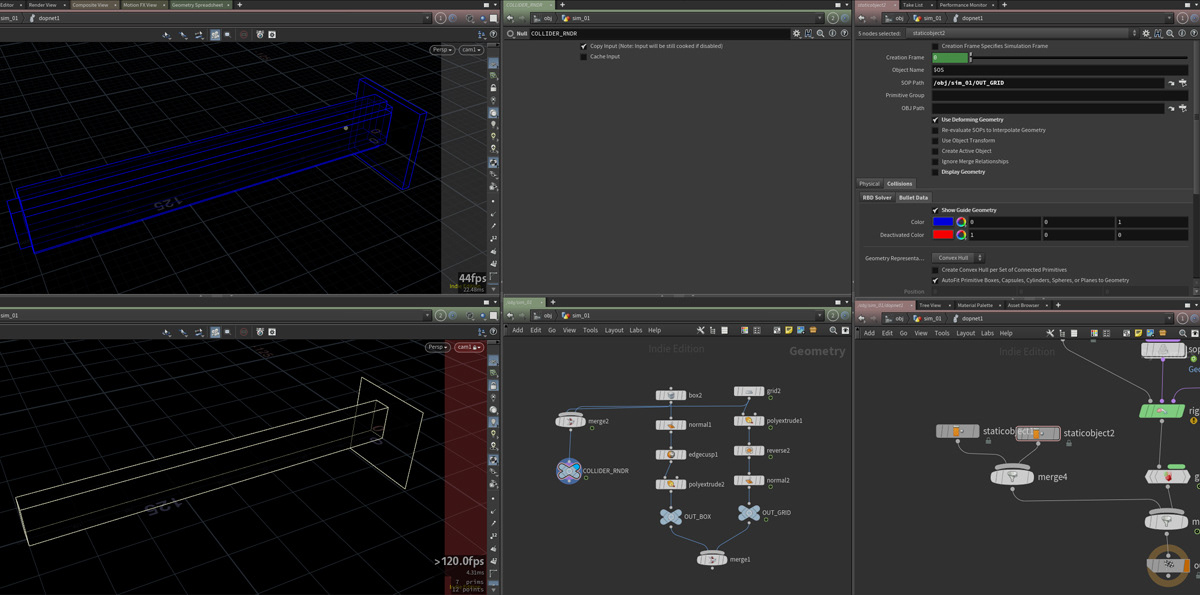Open Persp dropdown in bottom viewport

tap(438, 347)
